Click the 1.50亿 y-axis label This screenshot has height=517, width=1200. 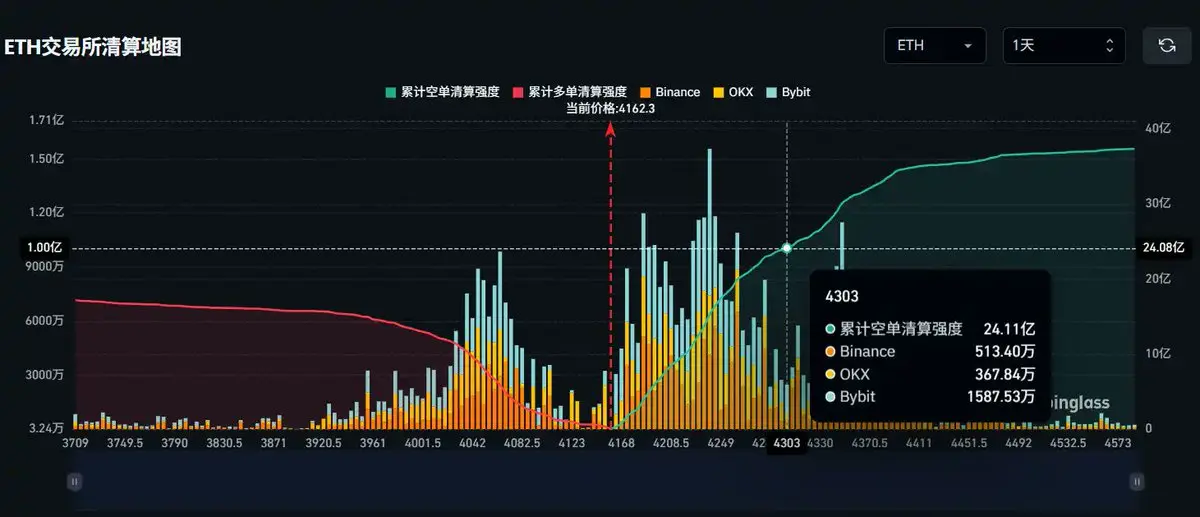[47, 159]
